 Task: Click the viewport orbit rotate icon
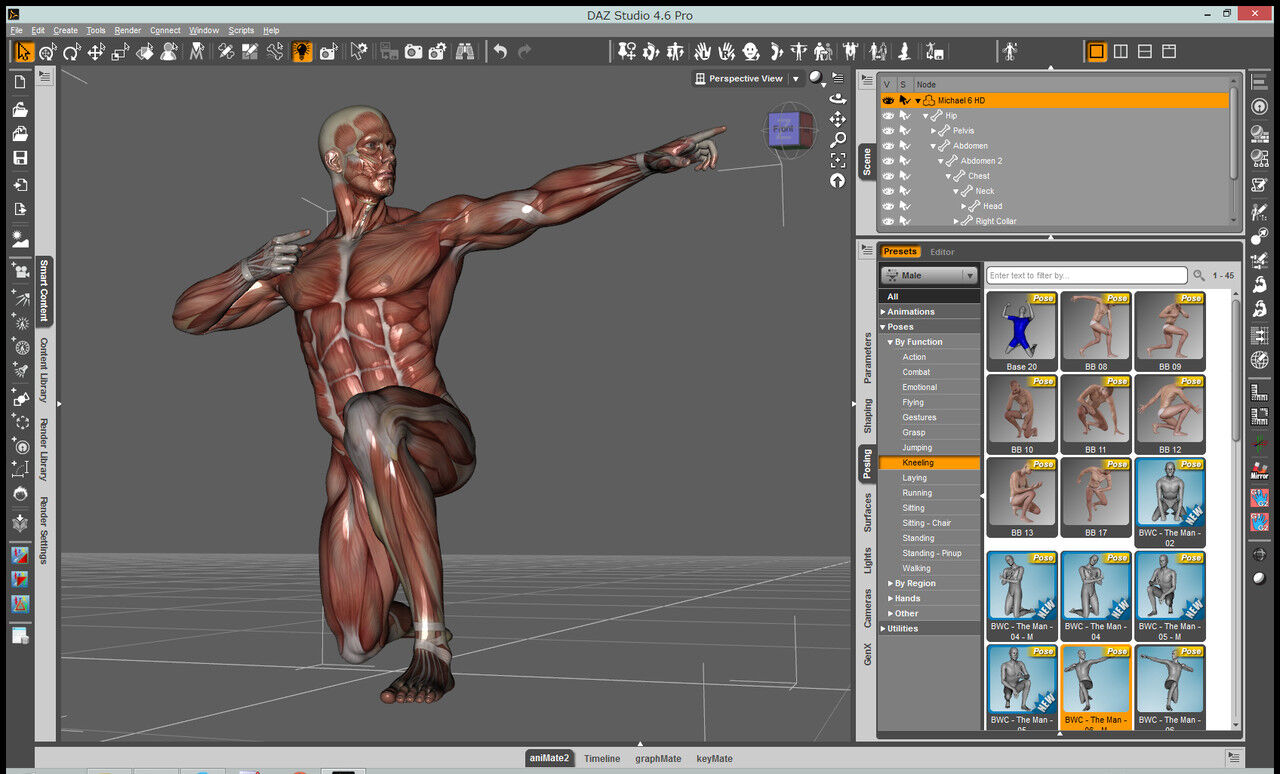tap(838, 99)
